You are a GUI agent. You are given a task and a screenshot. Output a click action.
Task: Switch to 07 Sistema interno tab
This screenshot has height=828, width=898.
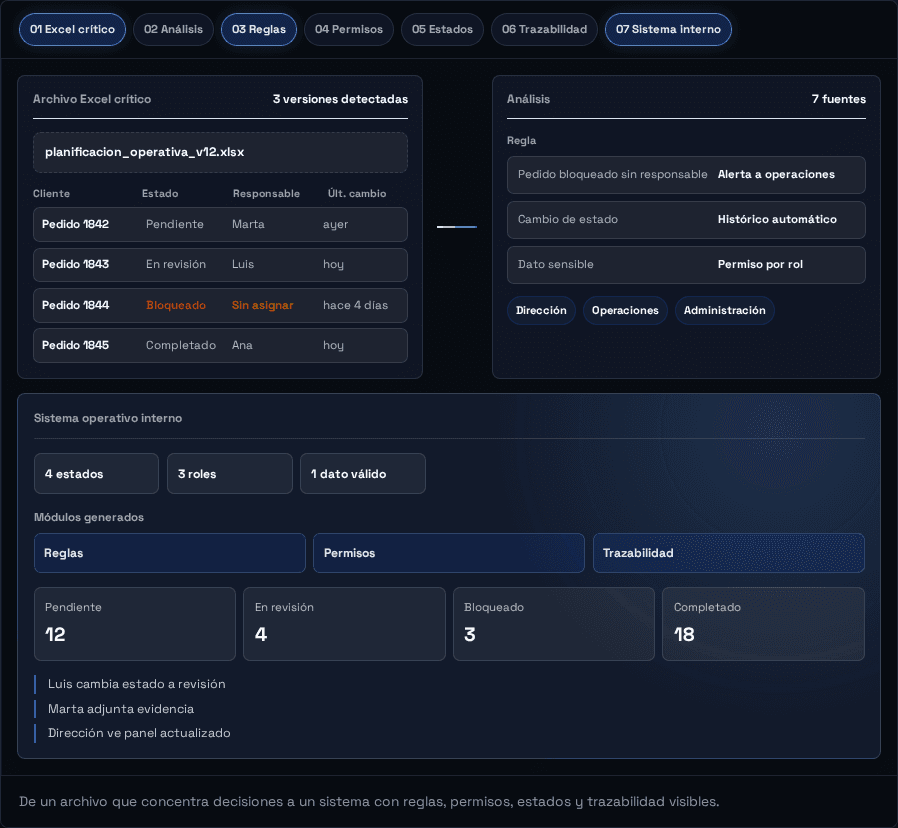click(668, 29)
